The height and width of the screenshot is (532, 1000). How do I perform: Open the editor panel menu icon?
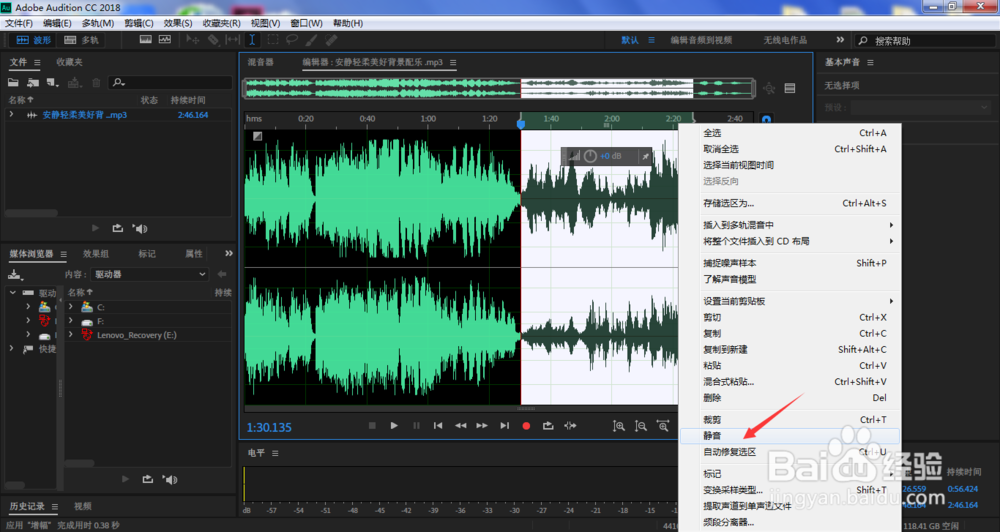click(453, 63)
